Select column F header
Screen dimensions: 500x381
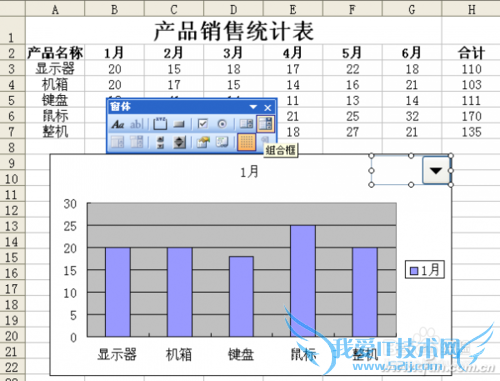352,9
